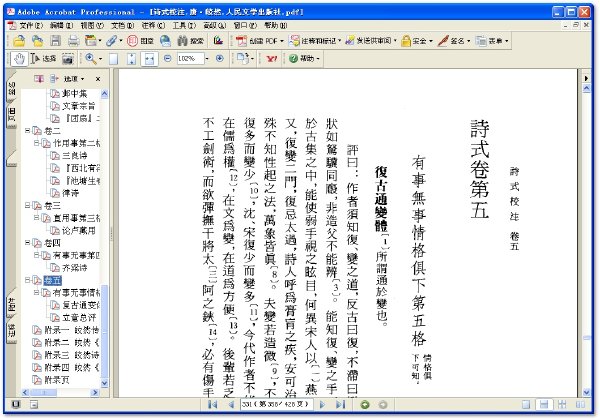
Task: Collapse the 卷三 bookmark node
Action: click(x=27, y=205)
